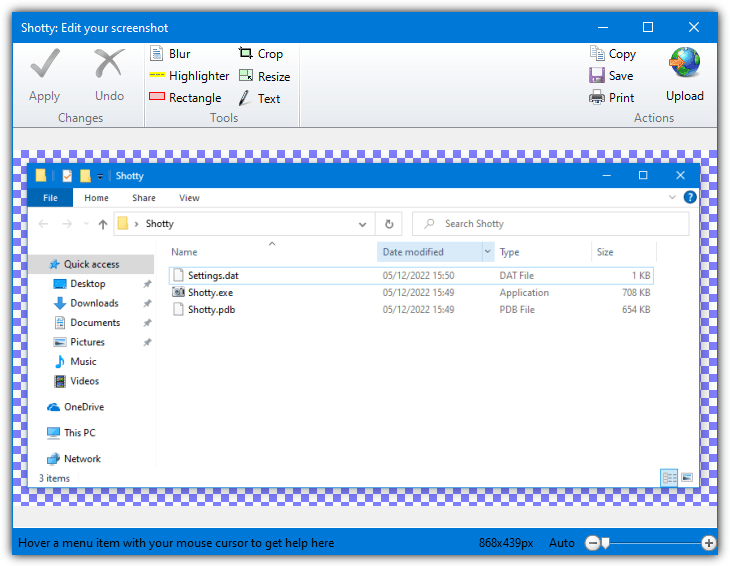The height and width of the screenshot is (566, 730).
Task: Click the new folder icon in Explorer titlebar
Action: coord(85,176)
